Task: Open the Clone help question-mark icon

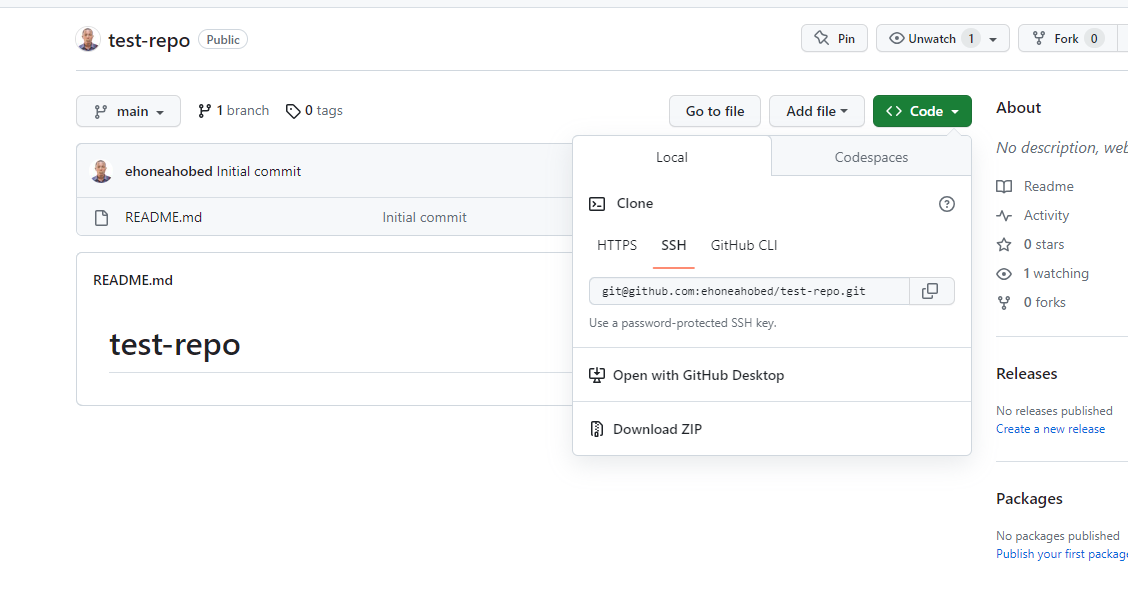Action: pos(947,204)
